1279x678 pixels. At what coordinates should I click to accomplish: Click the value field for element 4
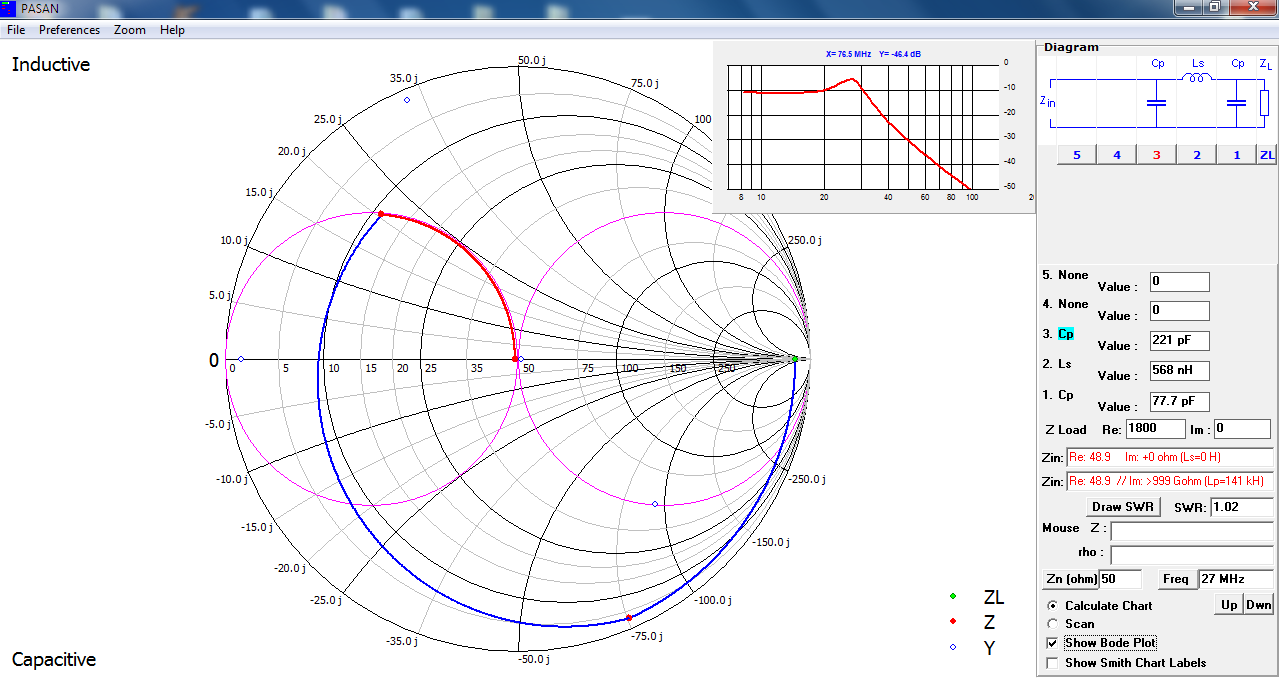click(x=1179, y=311)
